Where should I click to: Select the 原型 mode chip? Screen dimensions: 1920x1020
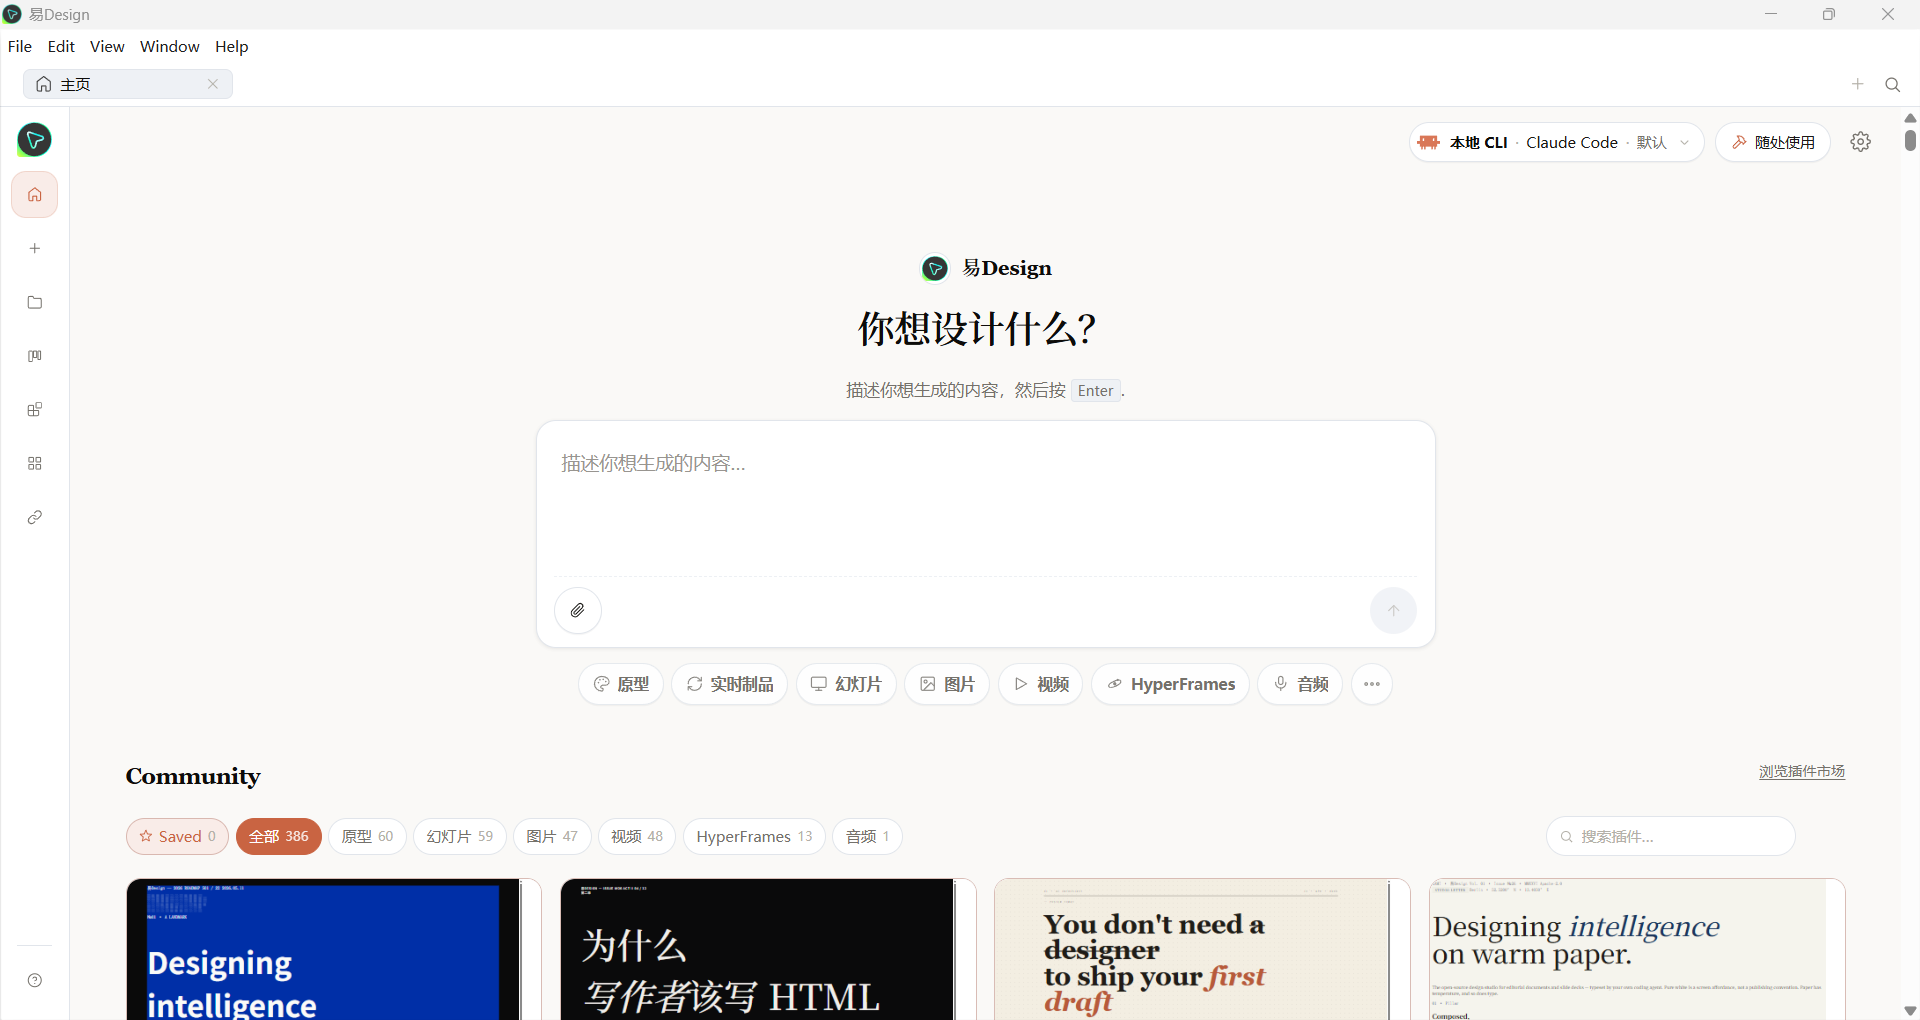point(621,684)
